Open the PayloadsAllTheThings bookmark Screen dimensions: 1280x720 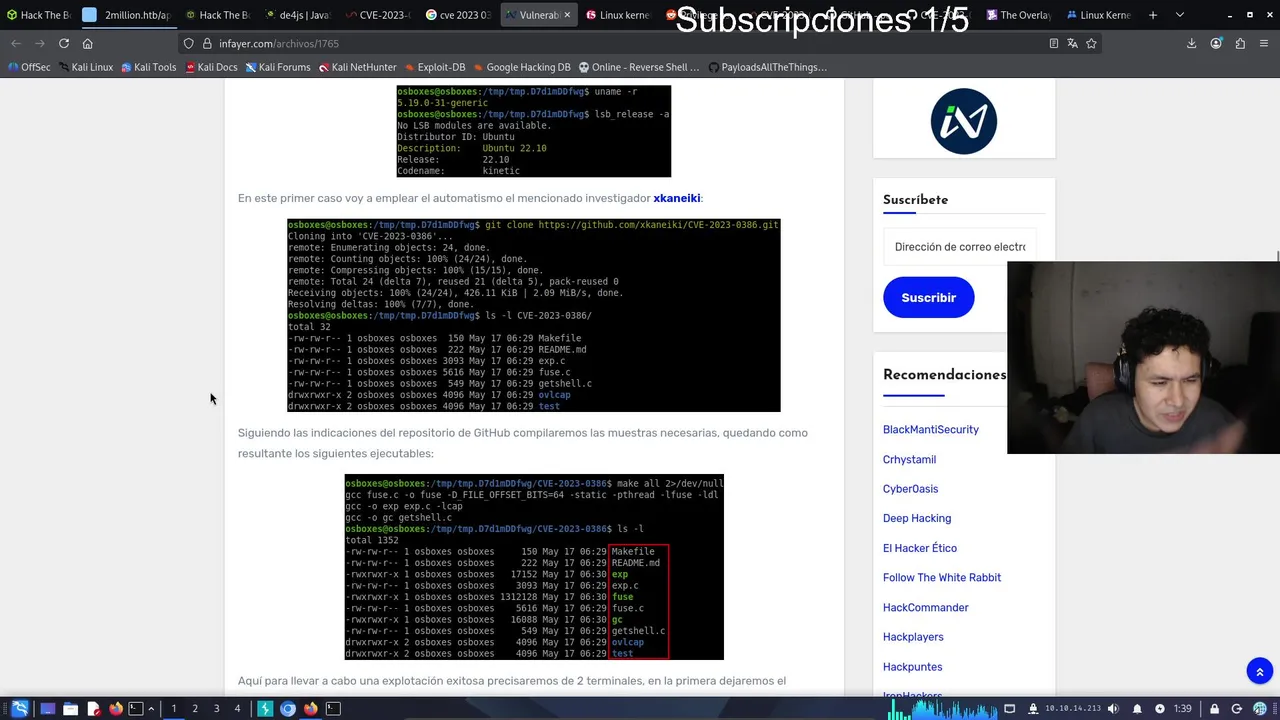(767, 67)
